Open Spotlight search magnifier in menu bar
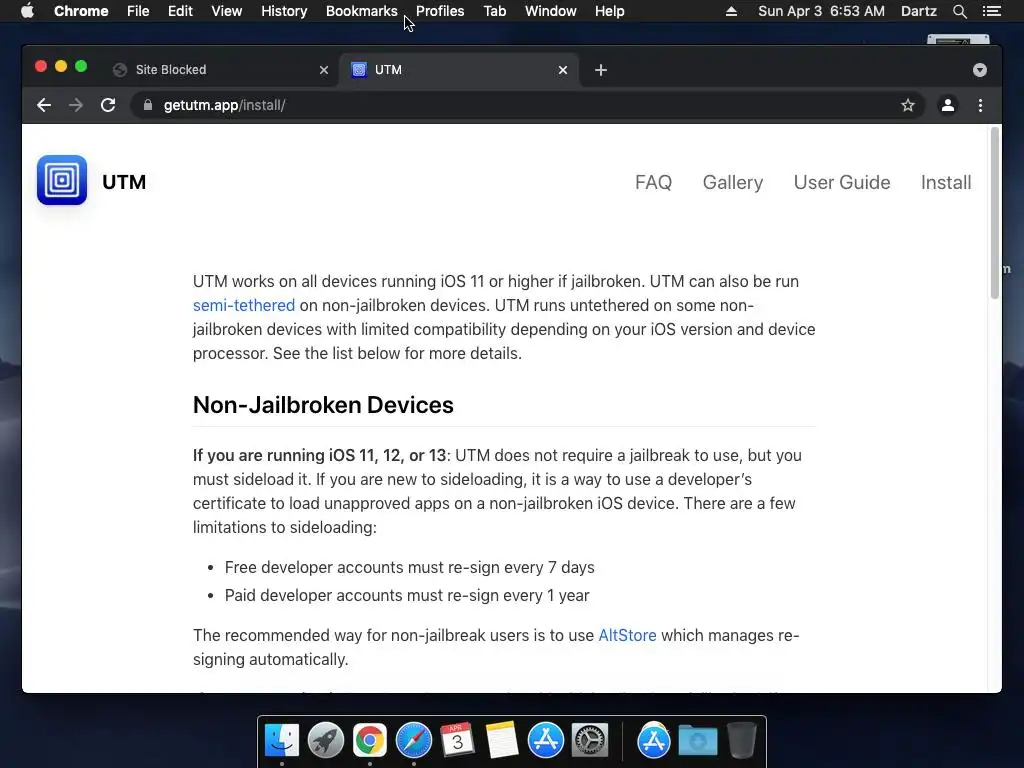The width and height of the screenshot is (1024, 768). click(959, 11)
